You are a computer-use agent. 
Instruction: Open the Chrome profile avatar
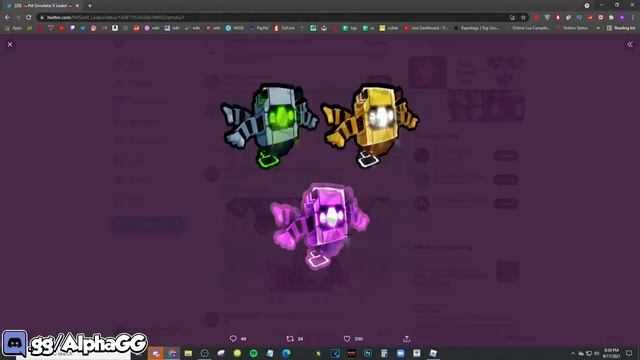click(622, 18)
